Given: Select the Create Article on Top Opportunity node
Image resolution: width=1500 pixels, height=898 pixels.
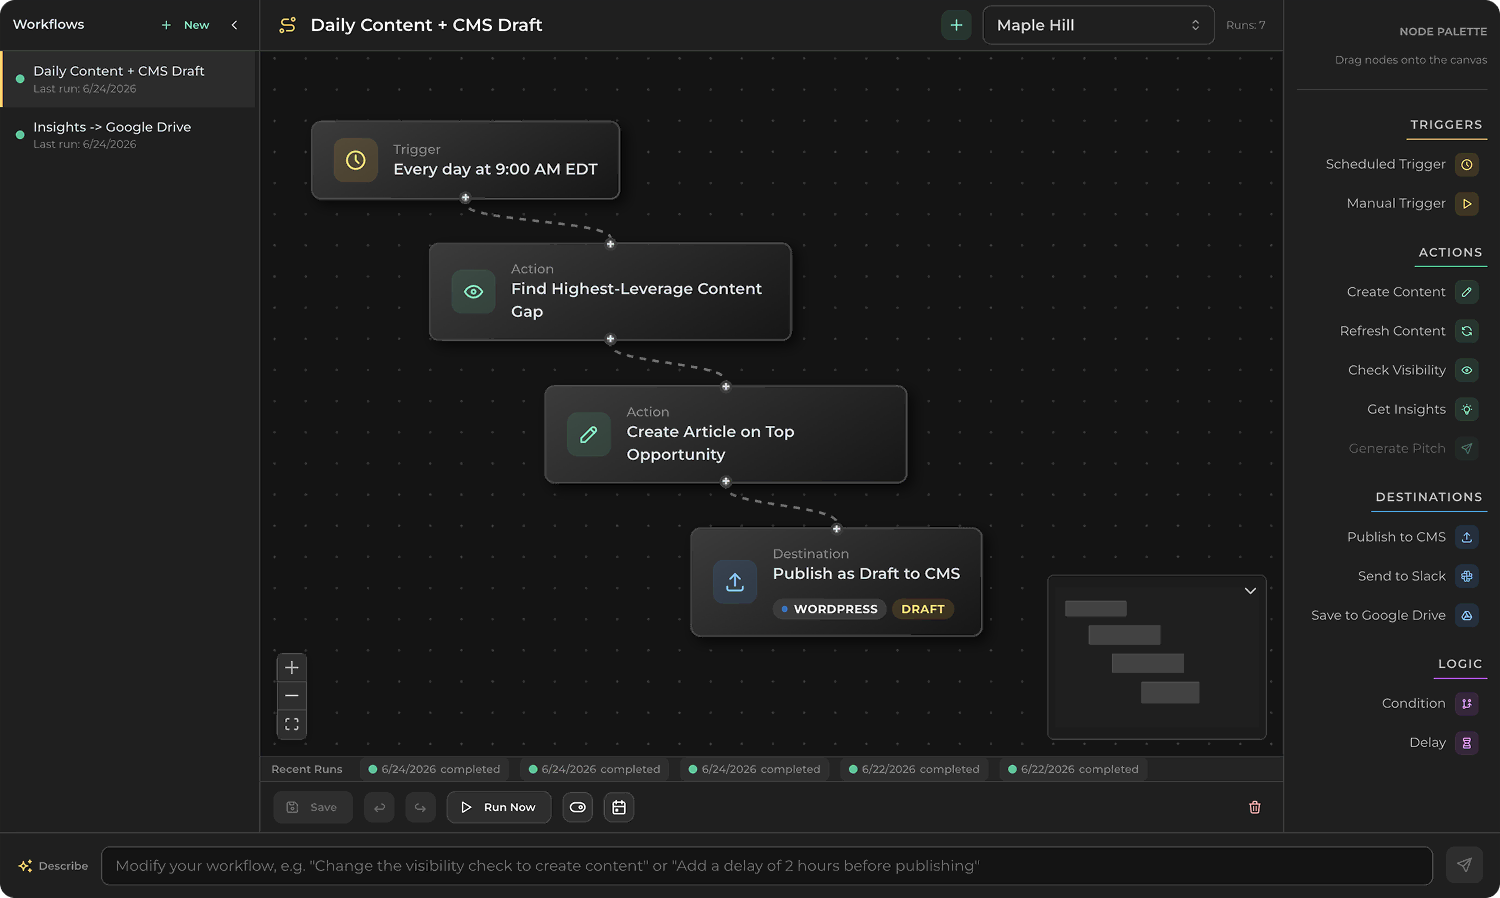Looking at the screenshot, I should pyautogui.click(x=726, y=434).
